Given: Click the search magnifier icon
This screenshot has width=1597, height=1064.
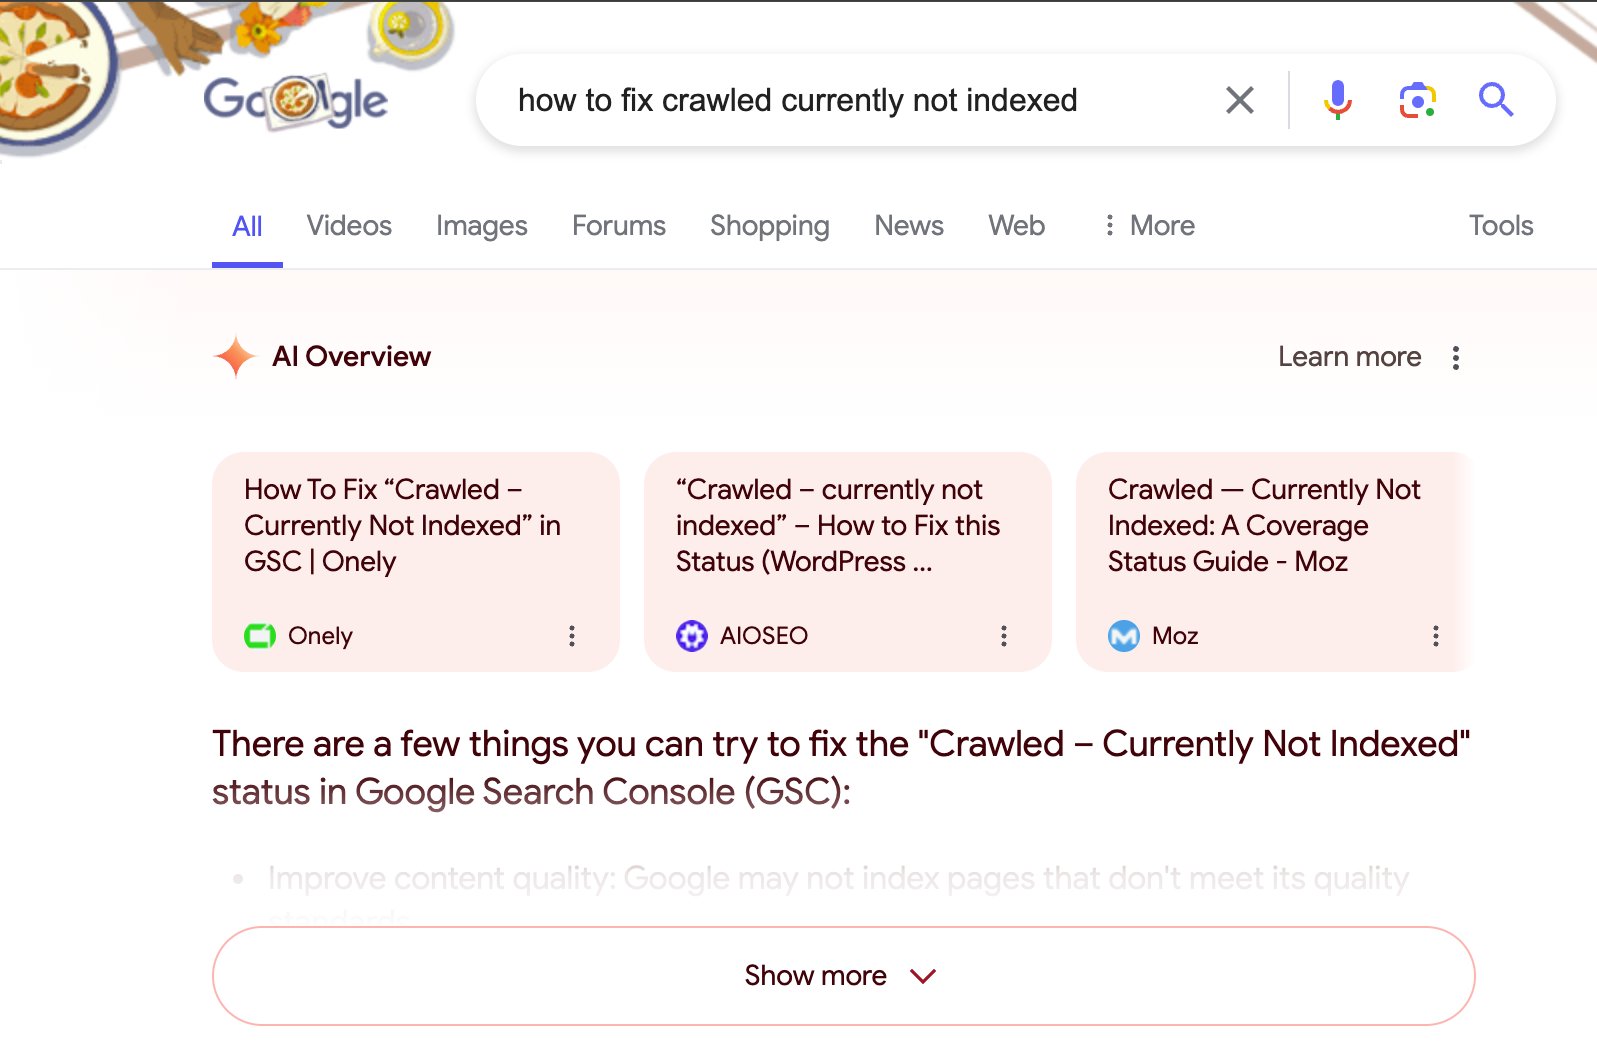Looking at the screenshot, I should tap(1495, 99).
